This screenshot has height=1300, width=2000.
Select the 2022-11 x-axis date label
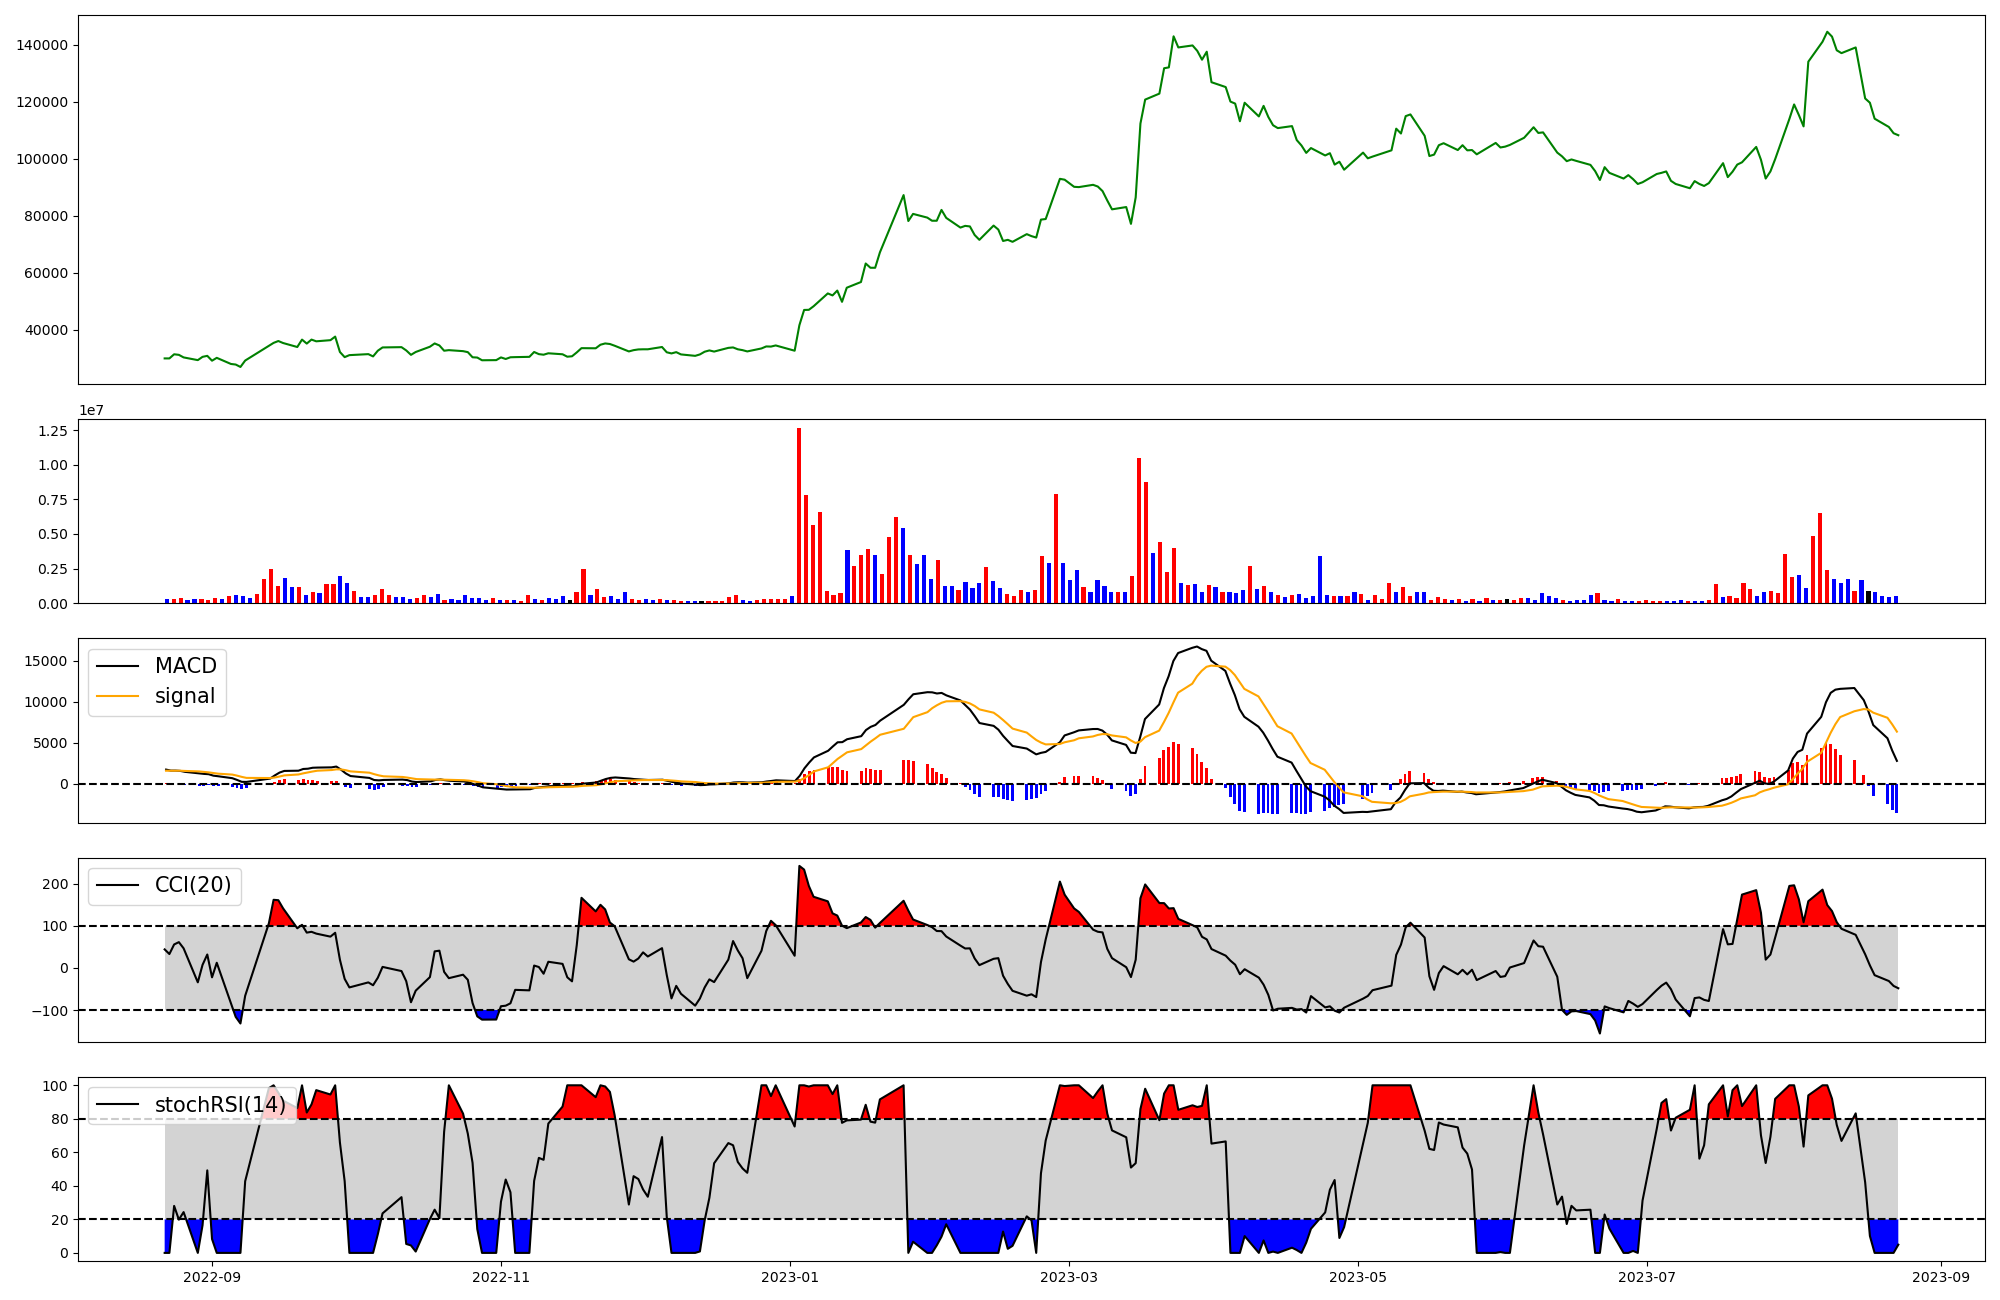click(x=500, y=1277)
